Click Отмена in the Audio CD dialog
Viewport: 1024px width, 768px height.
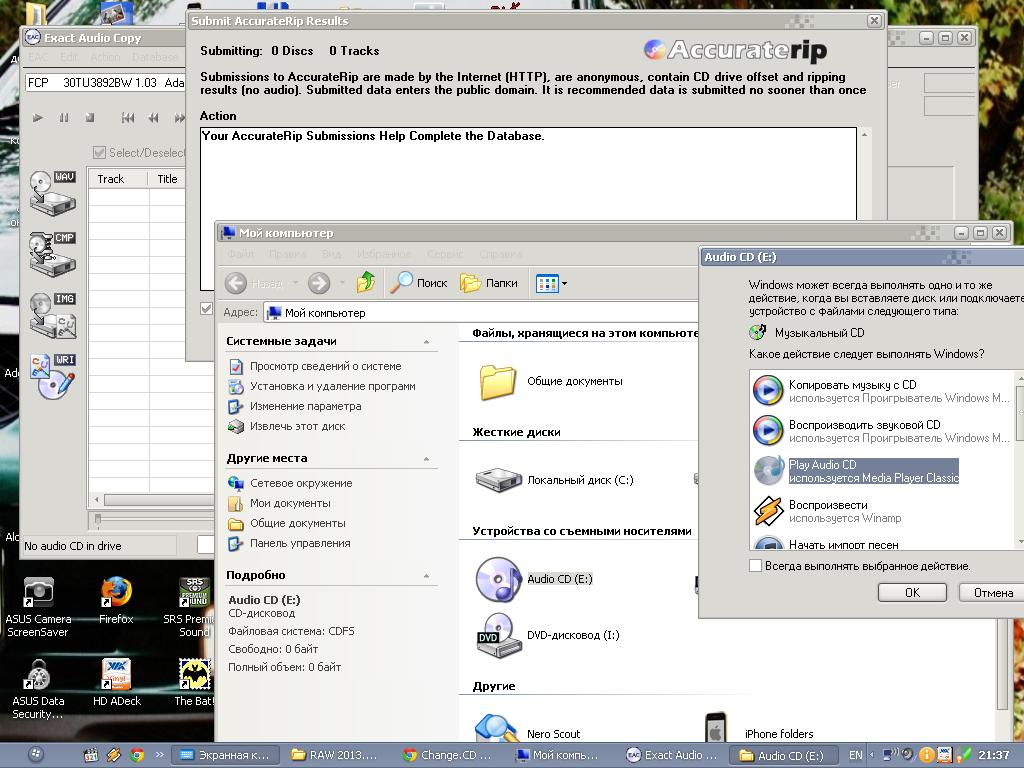pos(993,593)
